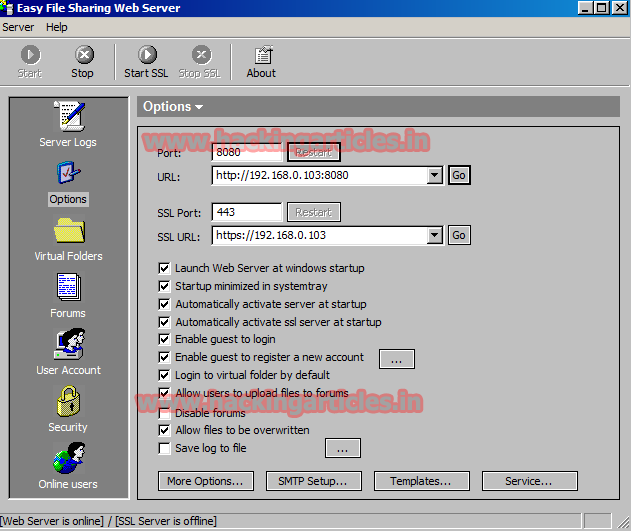Screen dimensions: 631x531
Task: Uncheck Launch Web Server at windows startup
Action: 164,268
